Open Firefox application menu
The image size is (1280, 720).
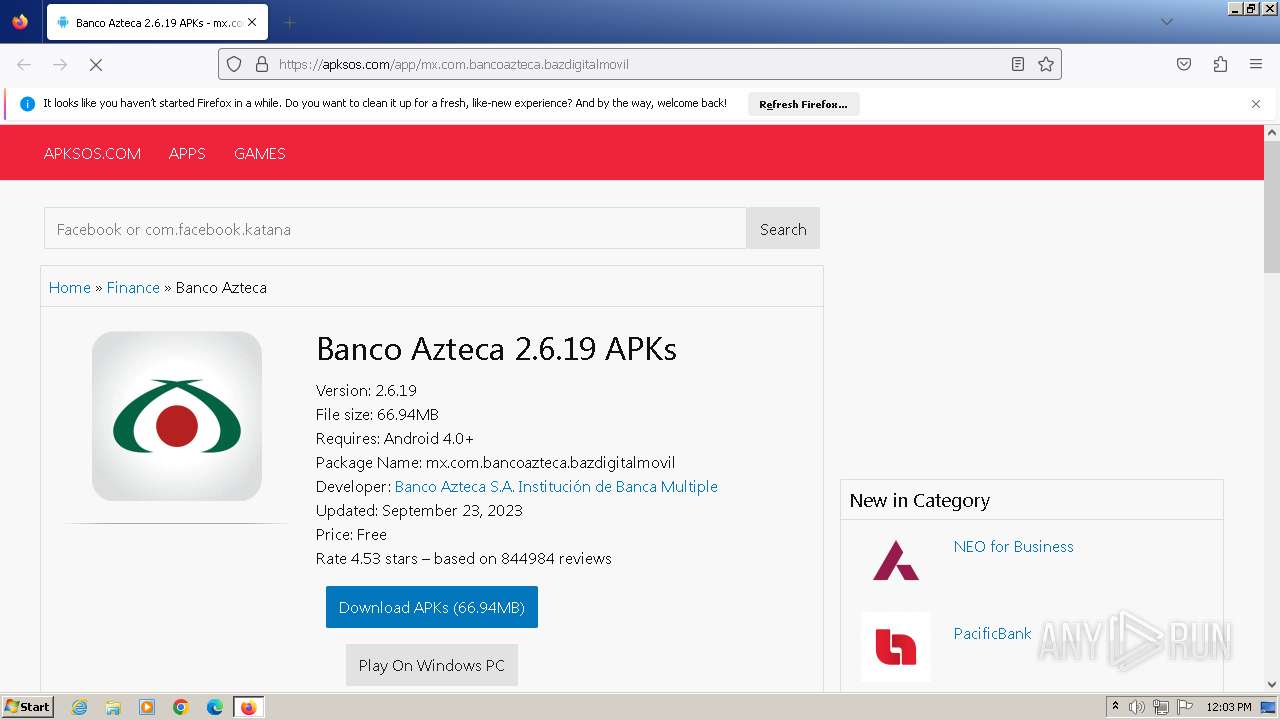click(x=1256, y=64)
